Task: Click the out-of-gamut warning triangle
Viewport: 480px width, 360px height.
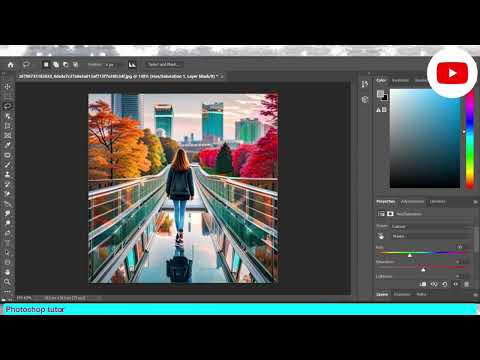Action: [379, 110]
